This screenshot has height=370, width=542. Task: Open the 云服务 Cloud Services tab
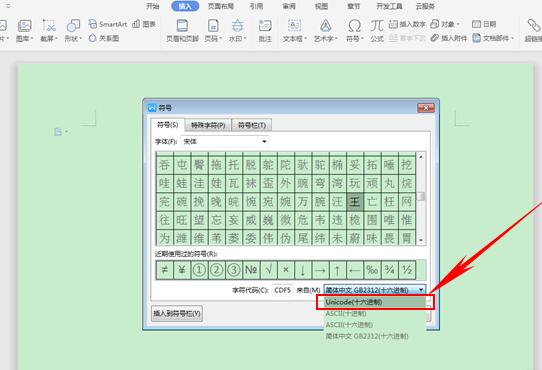tap(425, 6)
